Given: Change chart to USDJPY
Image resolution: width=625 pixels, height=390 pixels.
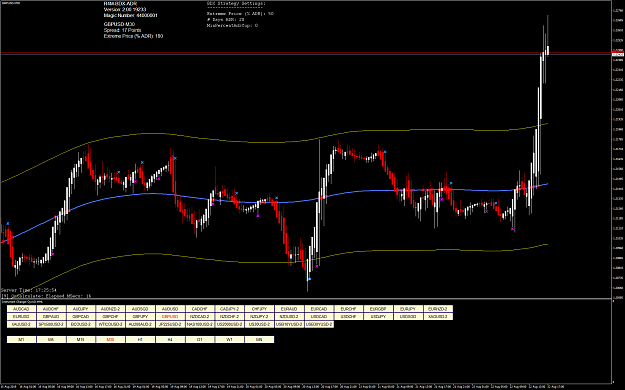Looking at the screenshot, I should tap(378, 317).
